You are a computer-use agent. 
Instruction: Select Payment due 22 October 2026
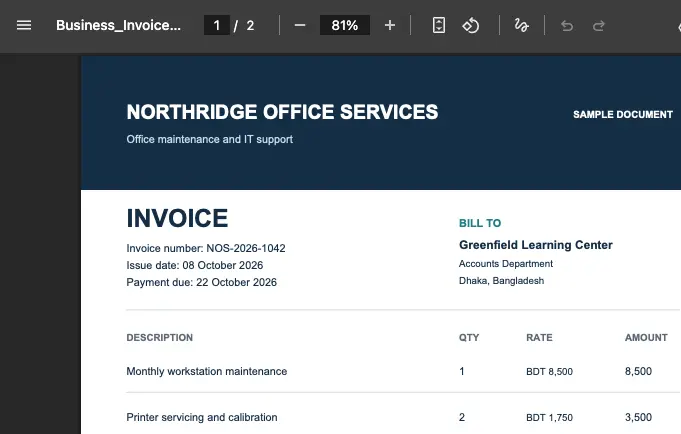point(202,282)
